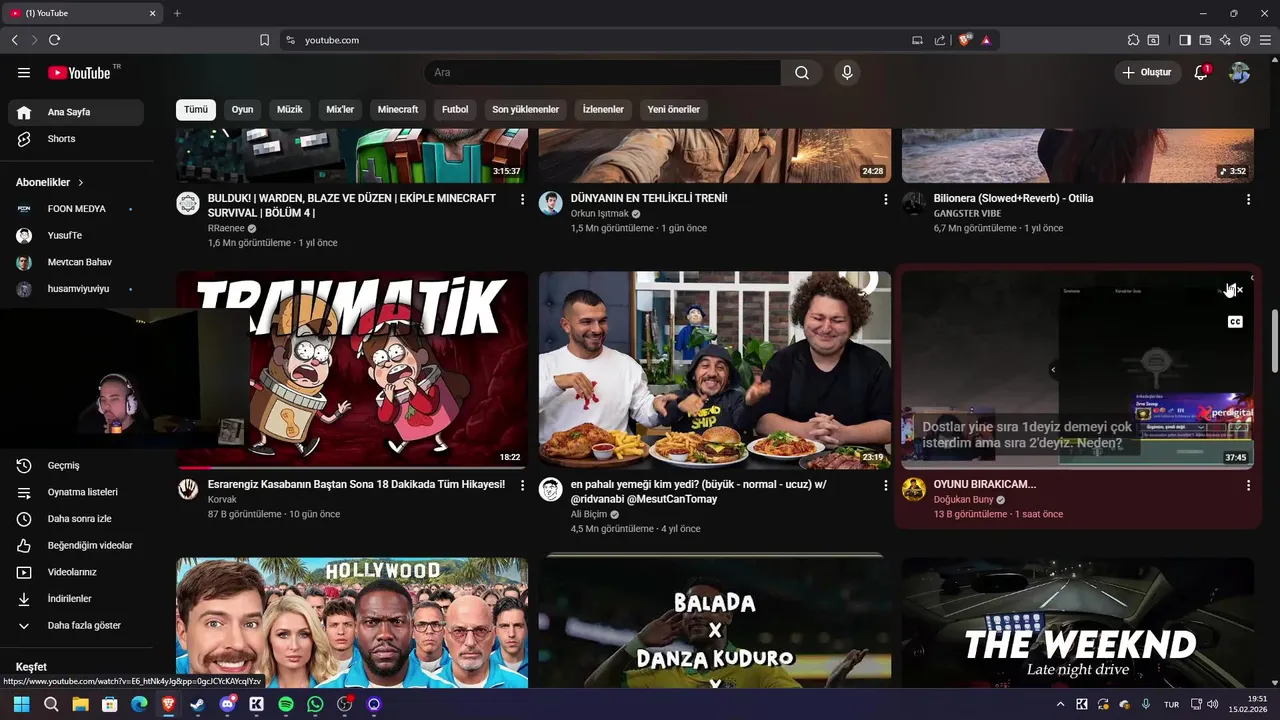Open İndirilenler downloads
The height and width of the screenshot is (720, 1280).
click(x=76, y=599)
